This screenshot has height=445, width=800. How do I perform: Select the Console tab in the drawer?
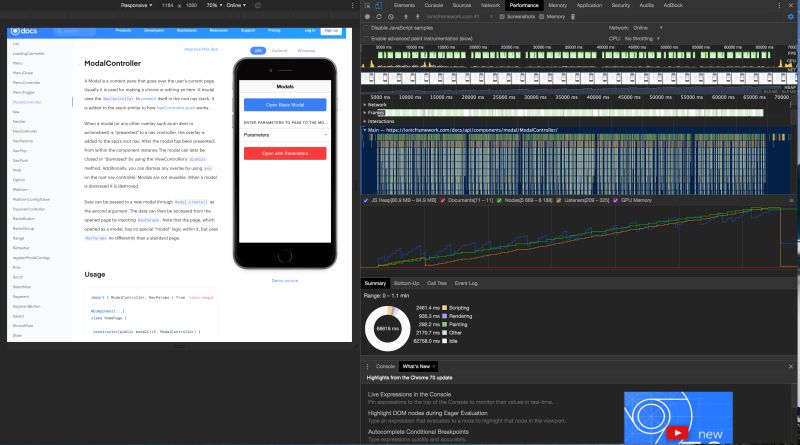click(385, 366)
